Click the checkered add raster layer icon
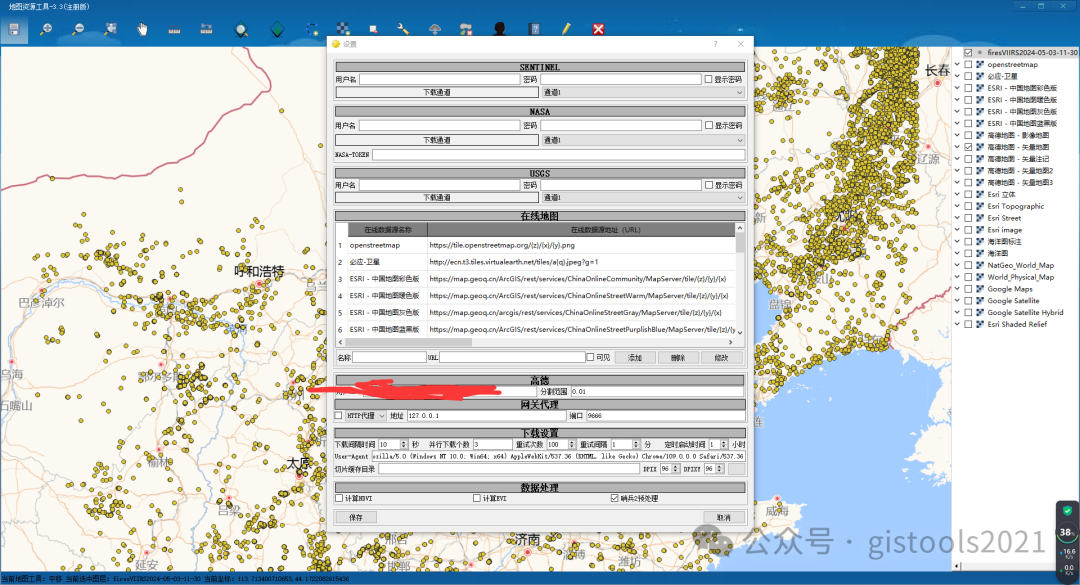This screenshot has width=1080, height=585. click(342, 30)
